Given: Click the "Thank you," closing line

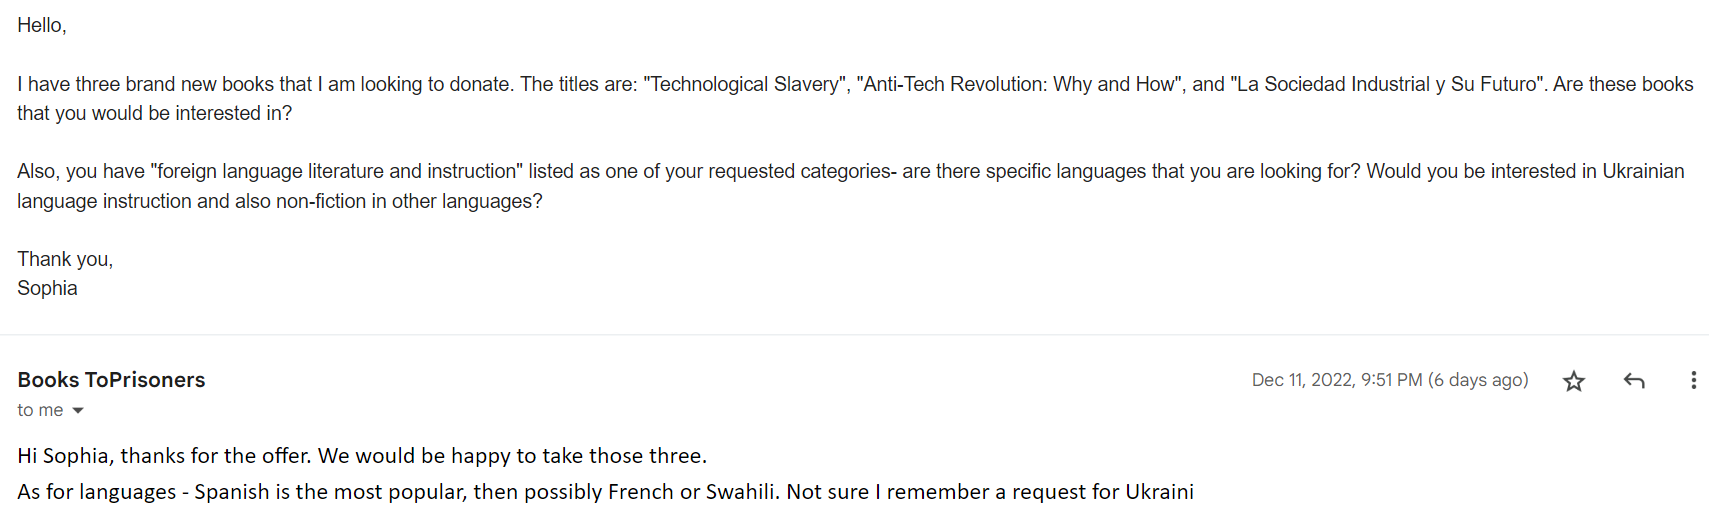Looking at the screenshot, I should point(65,259).
